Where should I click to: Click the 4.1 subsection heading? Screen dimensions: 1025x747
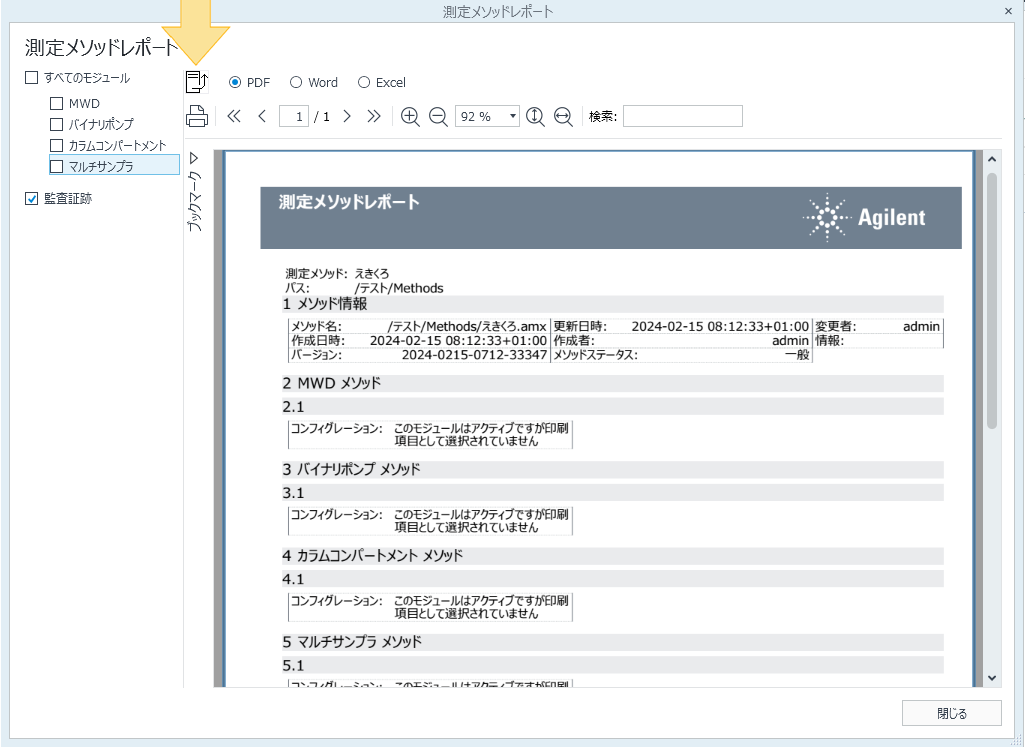tap(294, 579)
